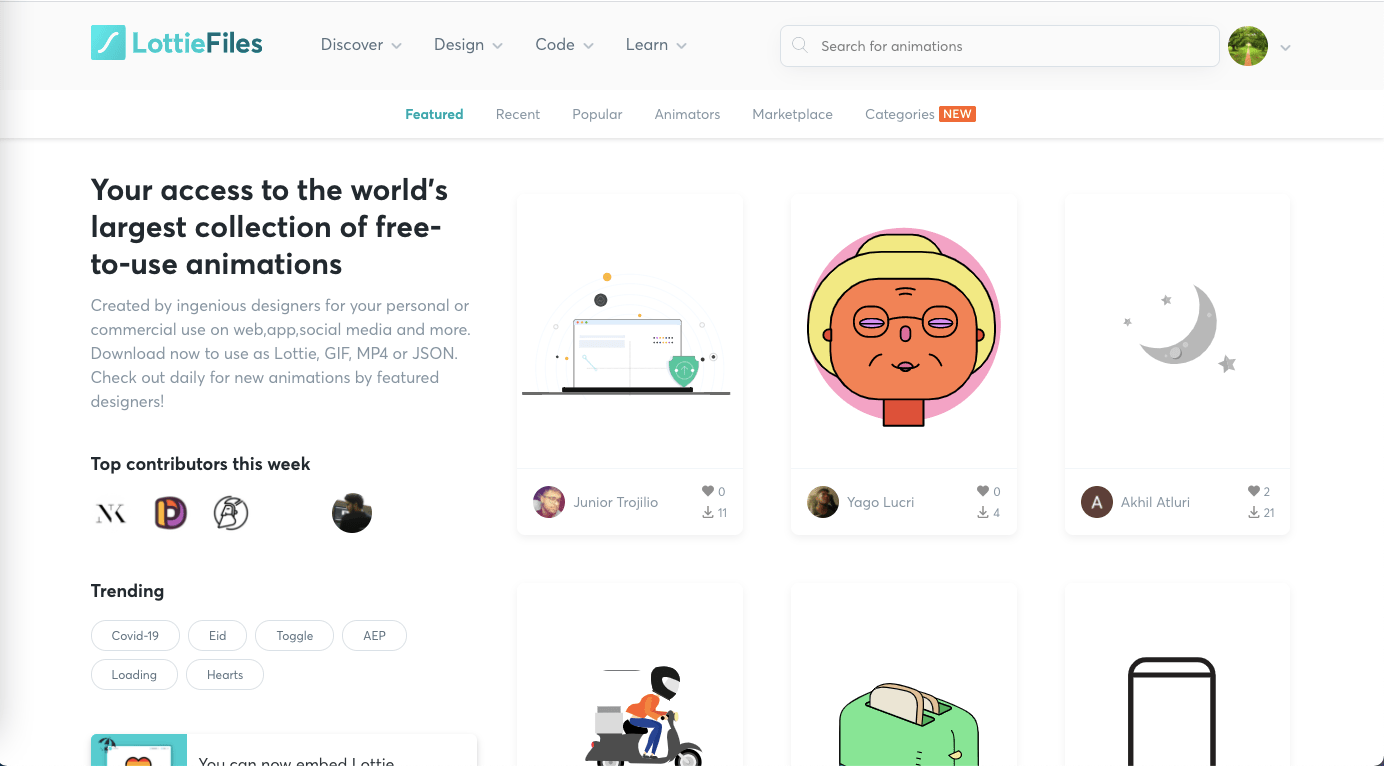
Task: Click the heart icon on Akhil Atluri's card
Action: click(1254, 491)
